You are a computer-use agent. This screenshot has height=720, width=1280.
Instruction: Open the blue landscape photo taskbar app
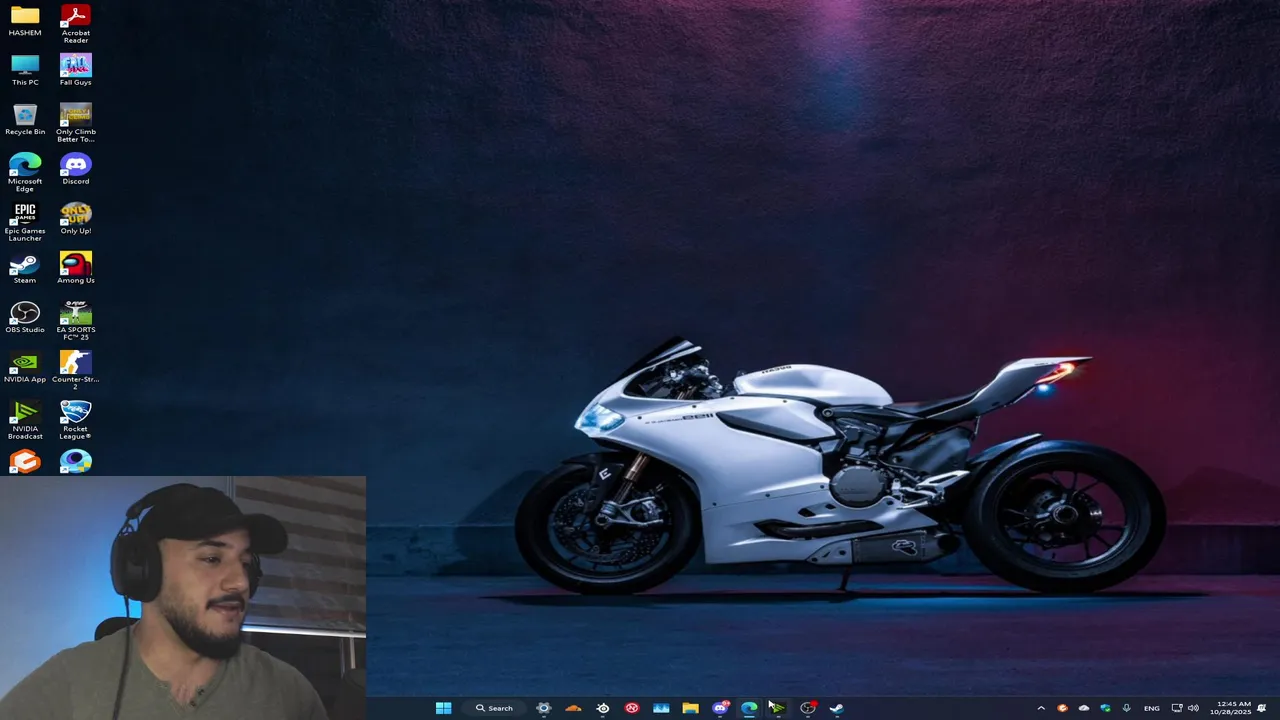tap(661, 708)
